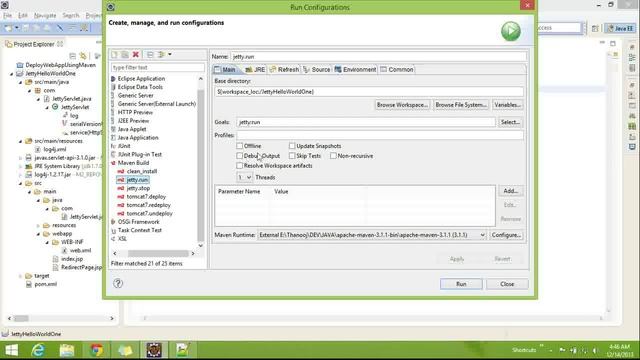Viewport: 640px width, 360px height.
Task: Open Chrome from the taskbar
Action: (x=96, y=350)
